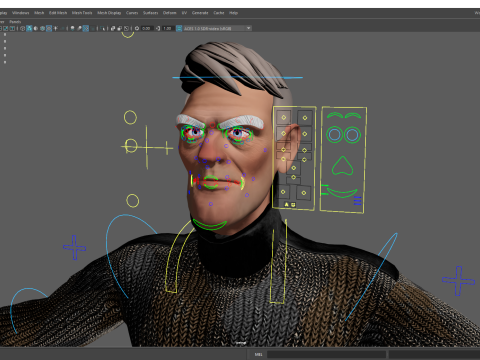Open the UV menu
The image size is (480, 360).
184,13
